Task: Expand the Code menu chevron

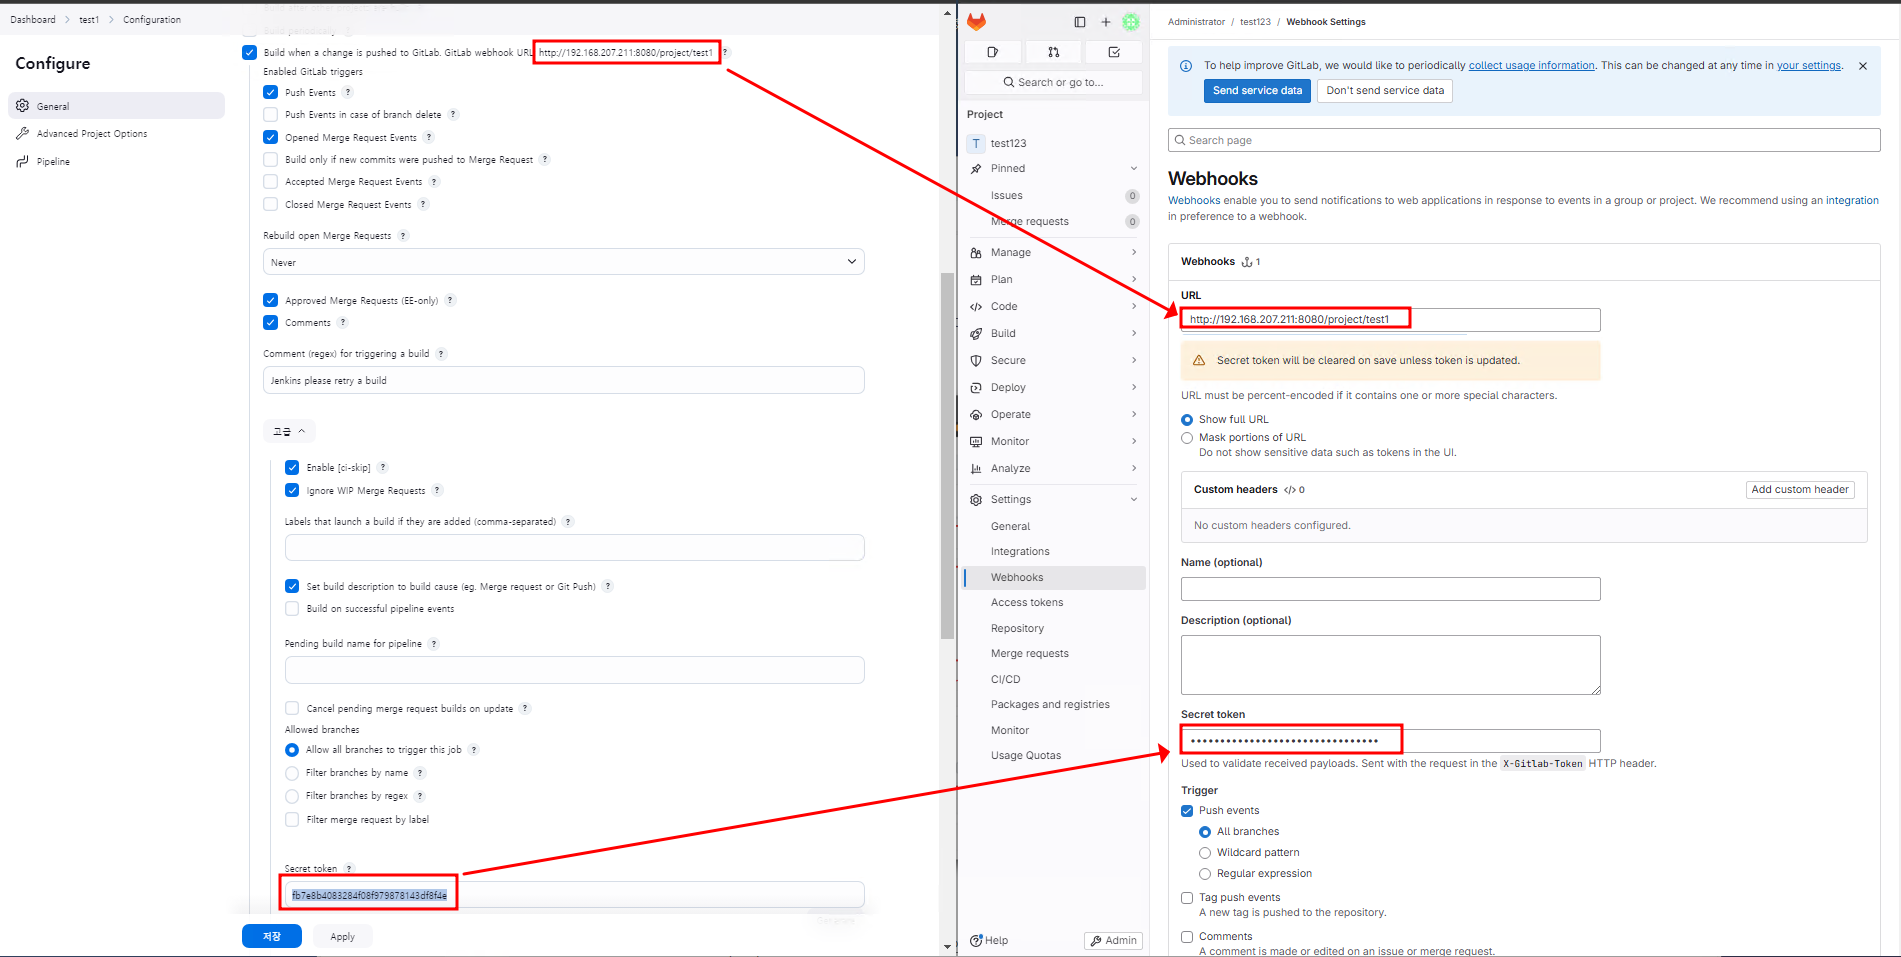Action: tap(1134, 307)
